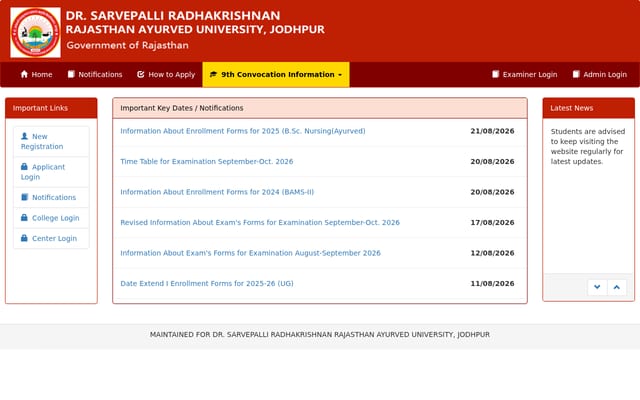Click the date 21/08/2026
This screenshot has width=640, height=400.
pos(492,131)
